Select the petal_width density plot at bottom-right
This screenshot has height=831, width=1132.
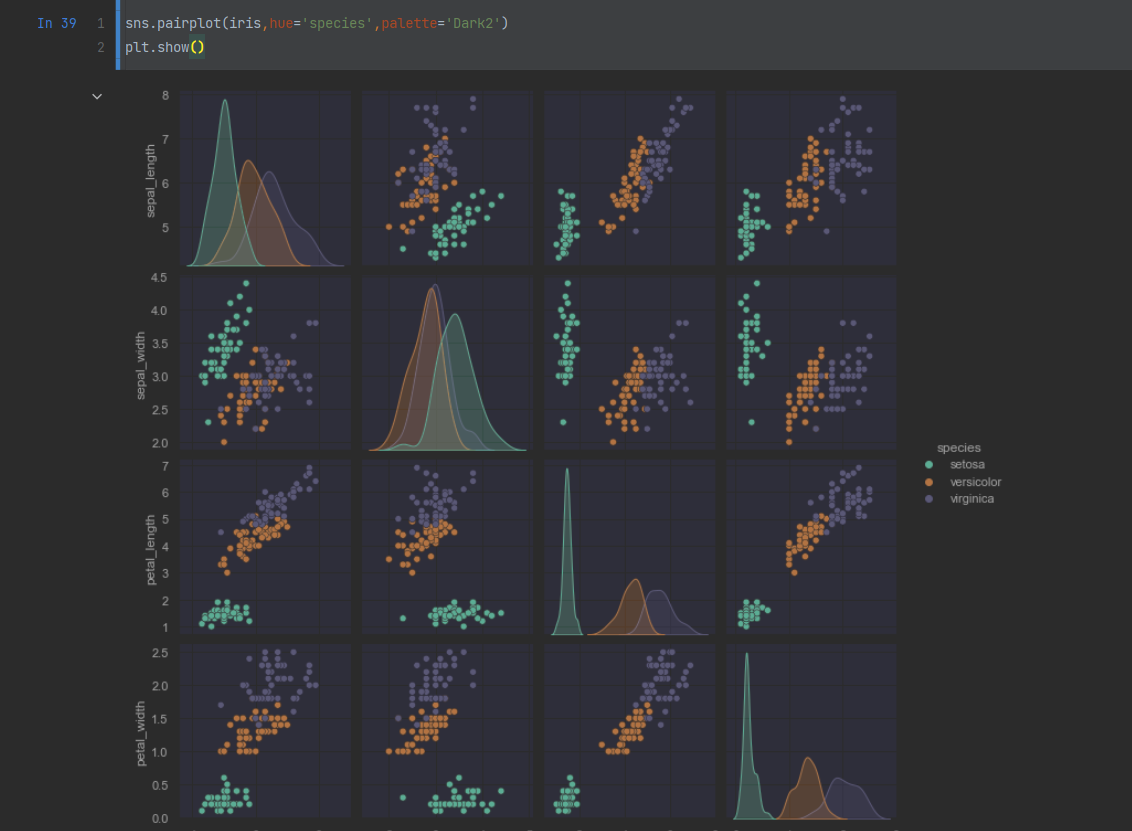(x=811, y=732)
